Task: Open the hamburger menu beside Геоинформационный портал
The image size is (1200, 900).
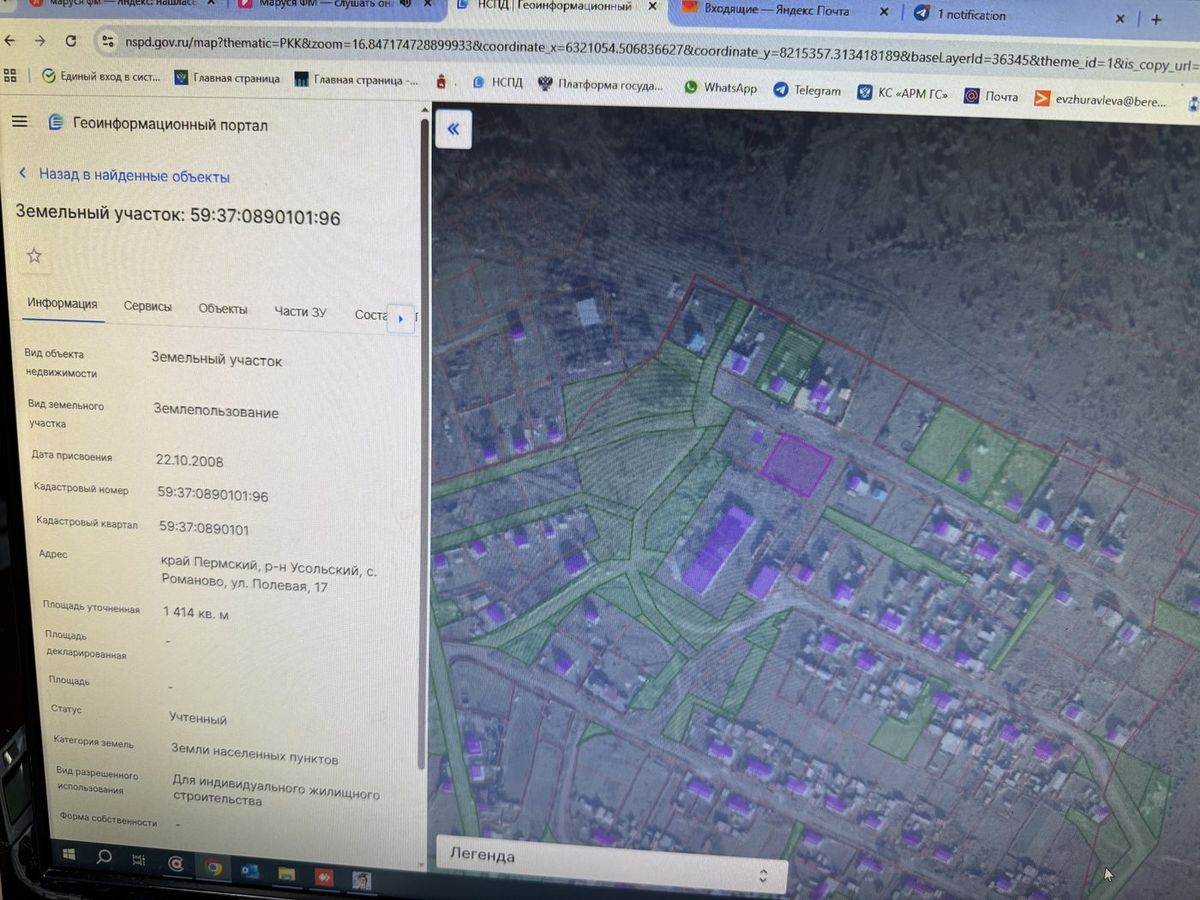Action: coord(20,121)
